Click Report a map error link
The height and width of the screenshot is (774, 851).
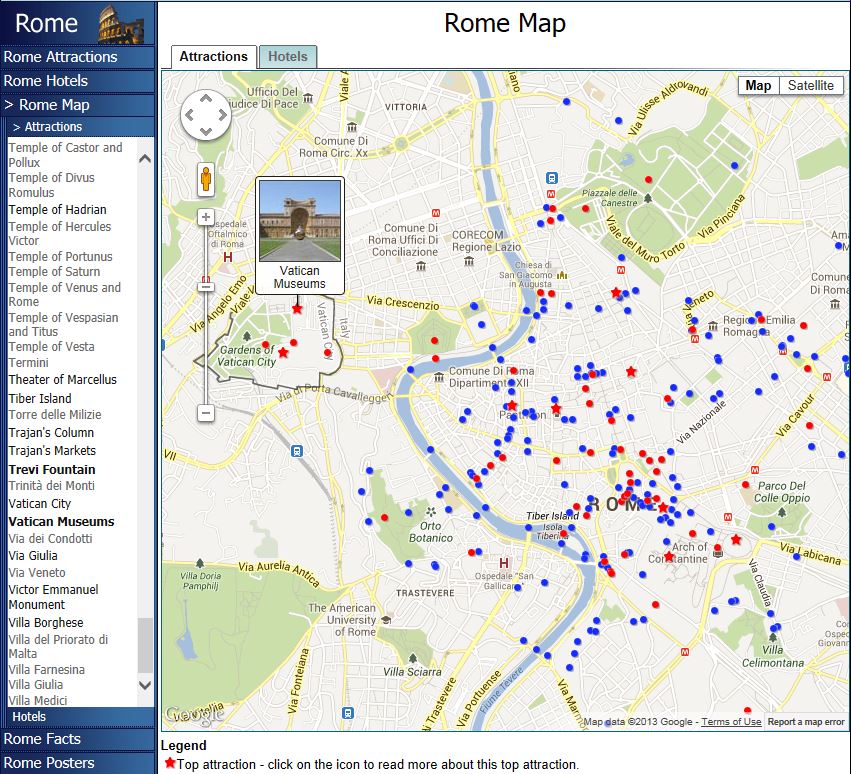pyautogui.click(x=805, y=721)
